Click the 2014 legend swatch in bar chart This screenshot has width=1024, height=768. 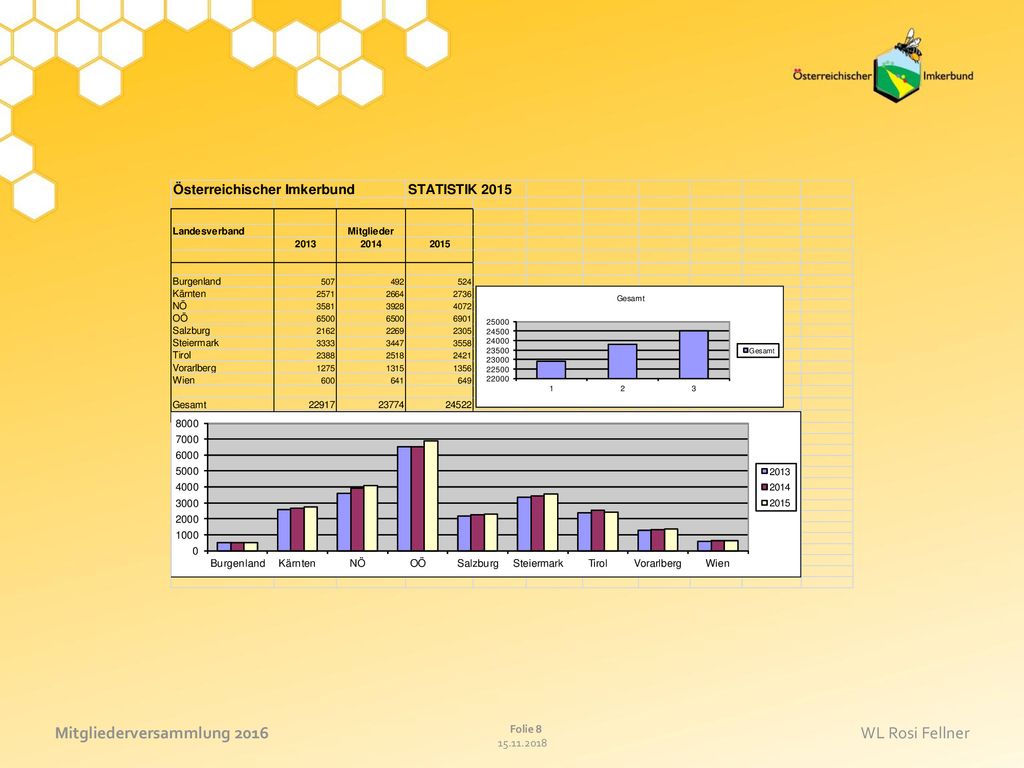tap(764, 487)
